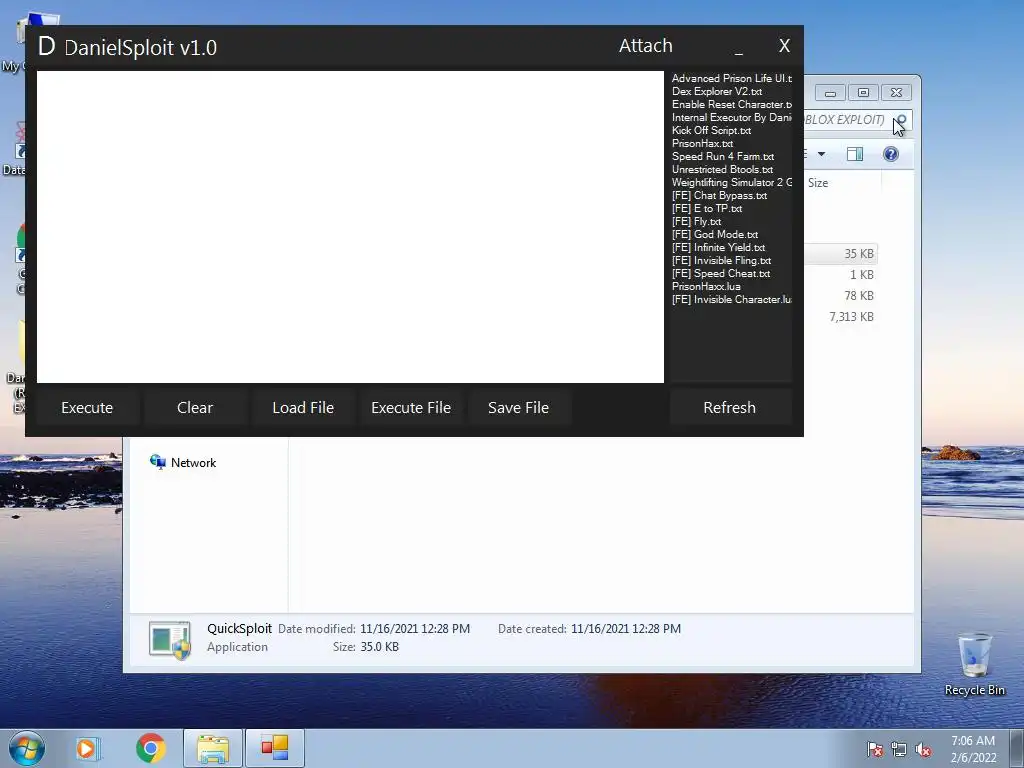Select Network in Explorer navigation pane
The image size is (1024, 768).
tap(184, 462)
